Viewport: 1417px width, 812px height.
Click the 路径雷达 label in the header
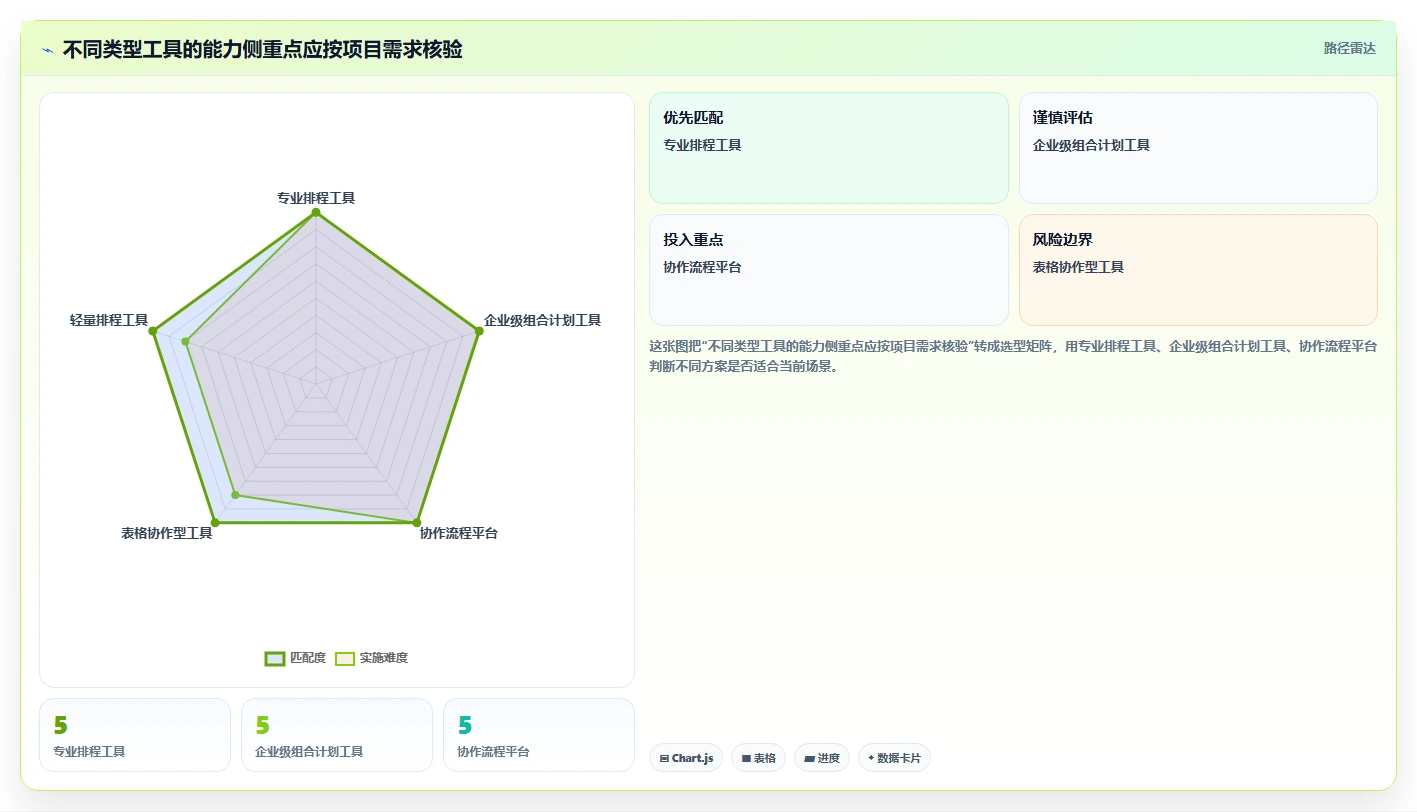(x=1349, y=48)
